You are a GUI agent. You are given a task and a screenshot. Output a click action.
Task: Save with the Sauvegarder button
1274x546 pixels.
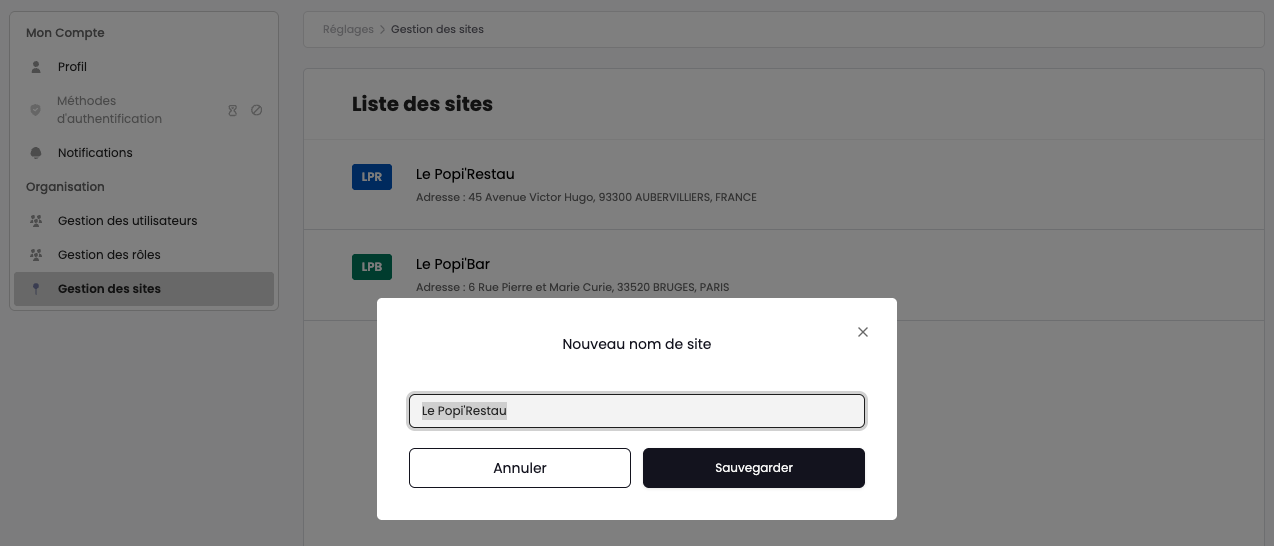(754, 468)
